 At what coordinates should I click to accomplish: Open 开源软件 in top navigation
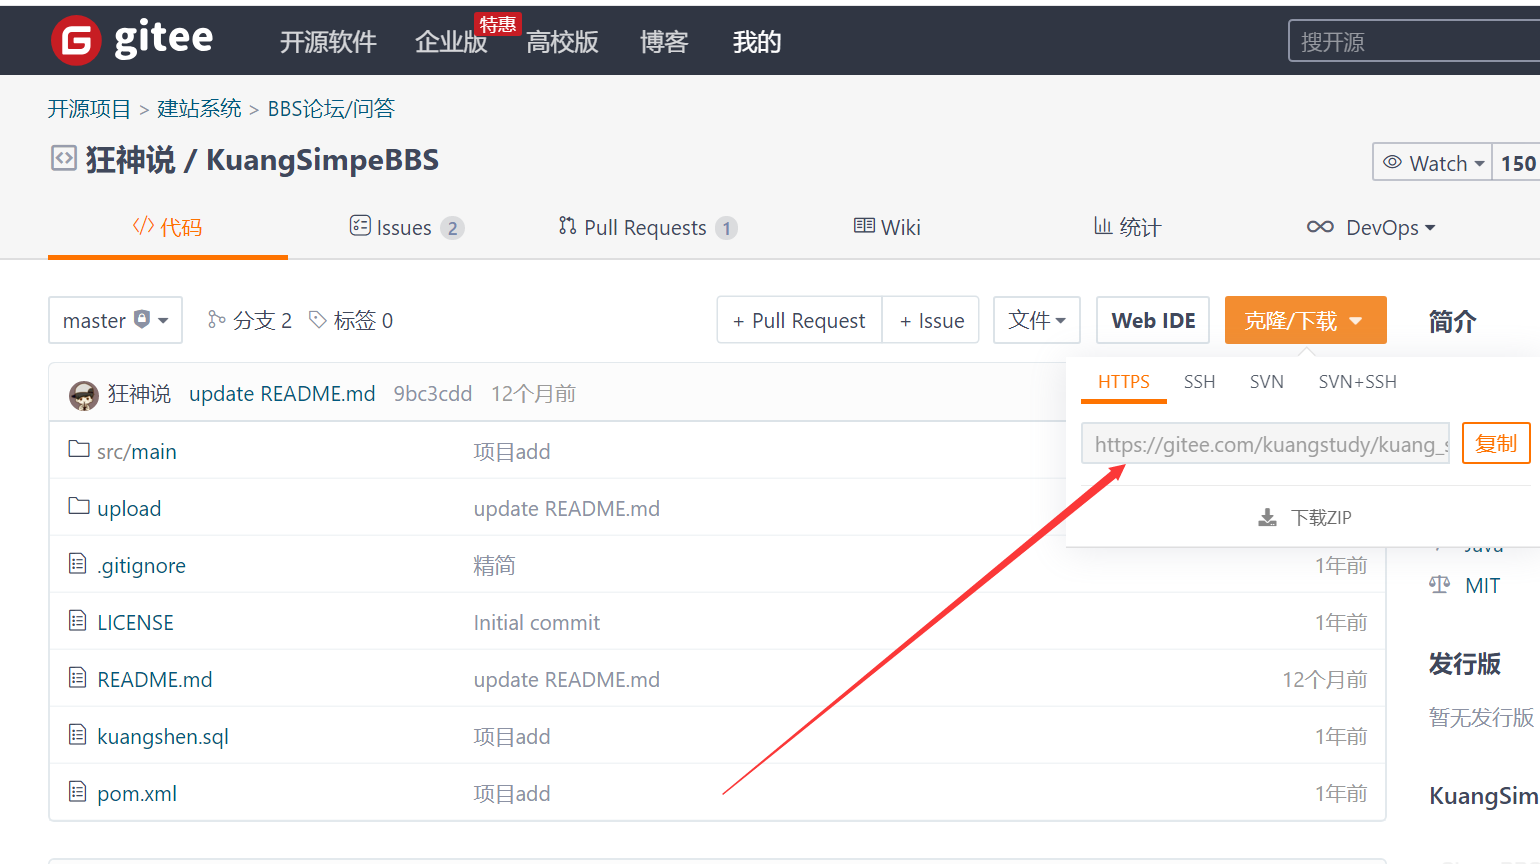(x=328, y=42)
